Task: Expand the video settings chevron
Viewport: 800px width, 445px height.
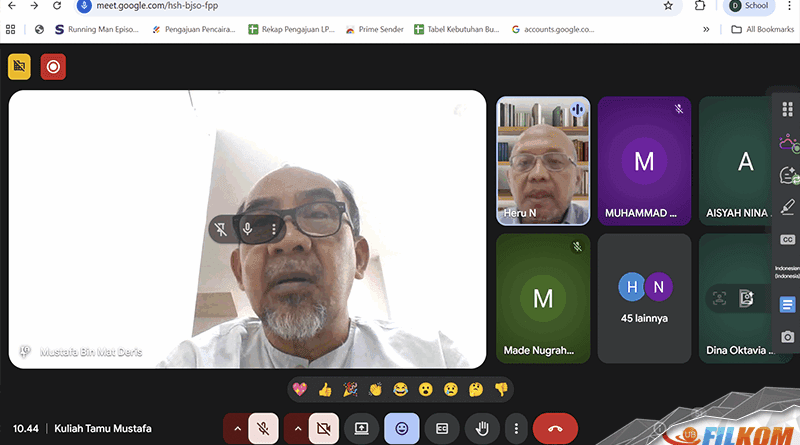Action: 297,428
